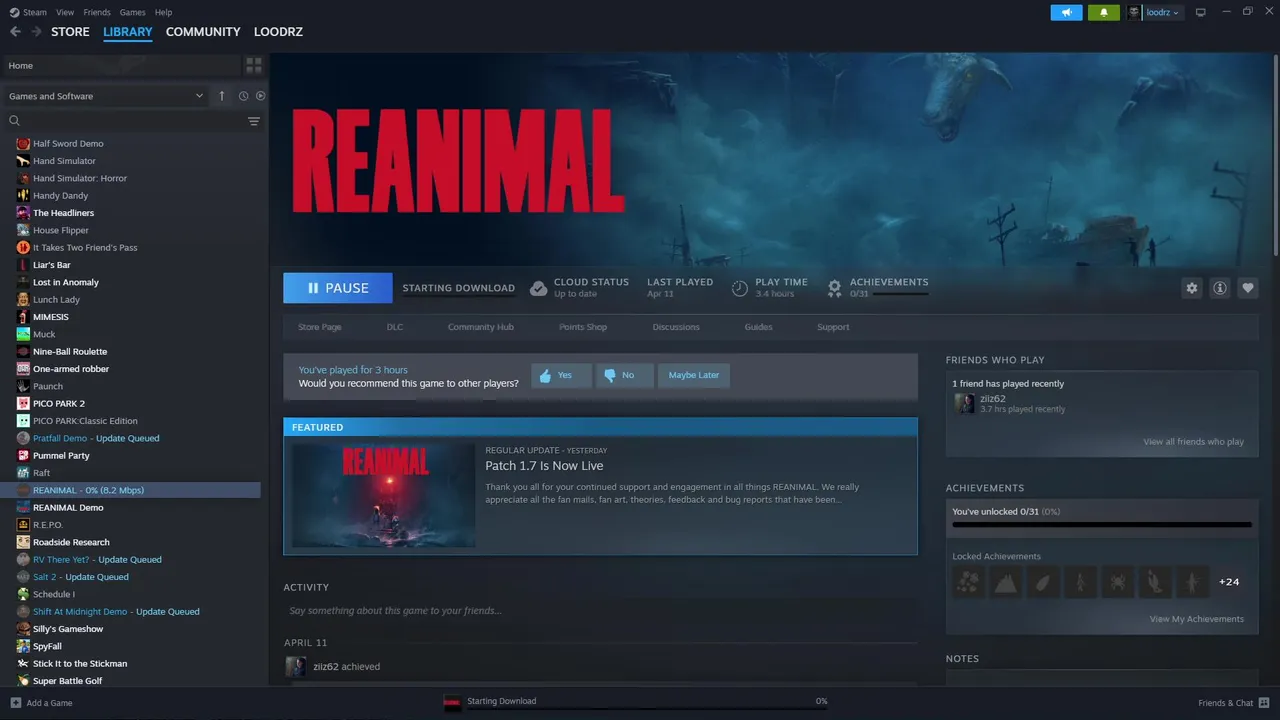1280x720 pixels.
Task: Click the activity comment input box
Action: tap(600, 610)
